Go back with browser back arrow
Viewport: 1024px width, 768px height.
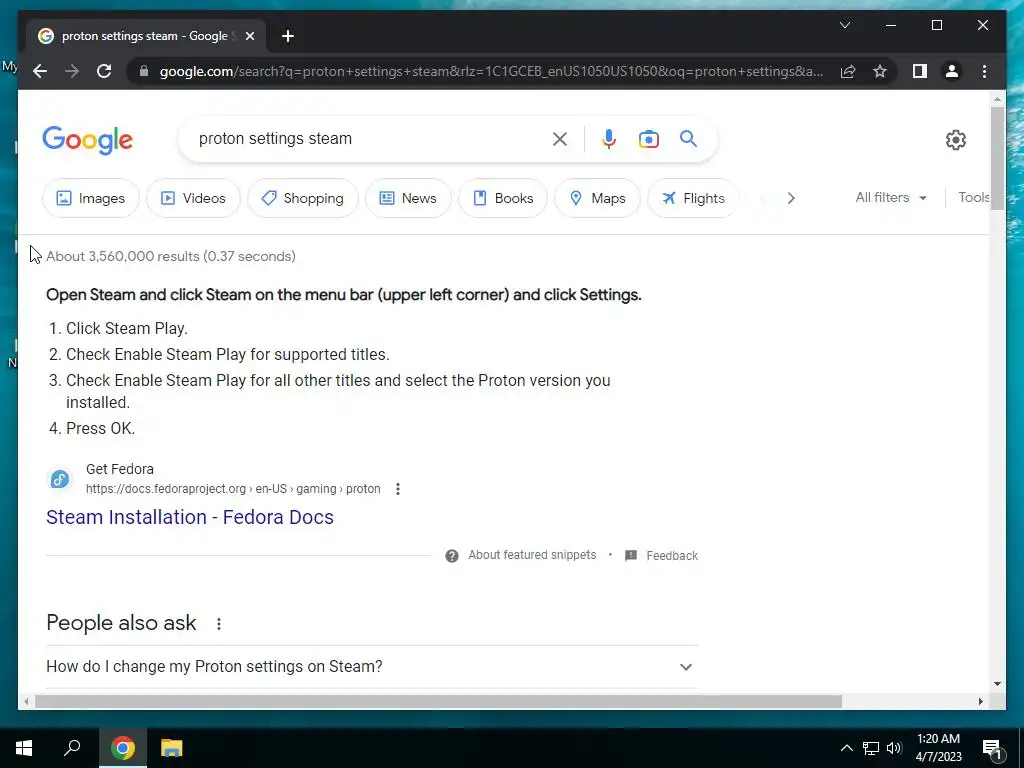40,71
